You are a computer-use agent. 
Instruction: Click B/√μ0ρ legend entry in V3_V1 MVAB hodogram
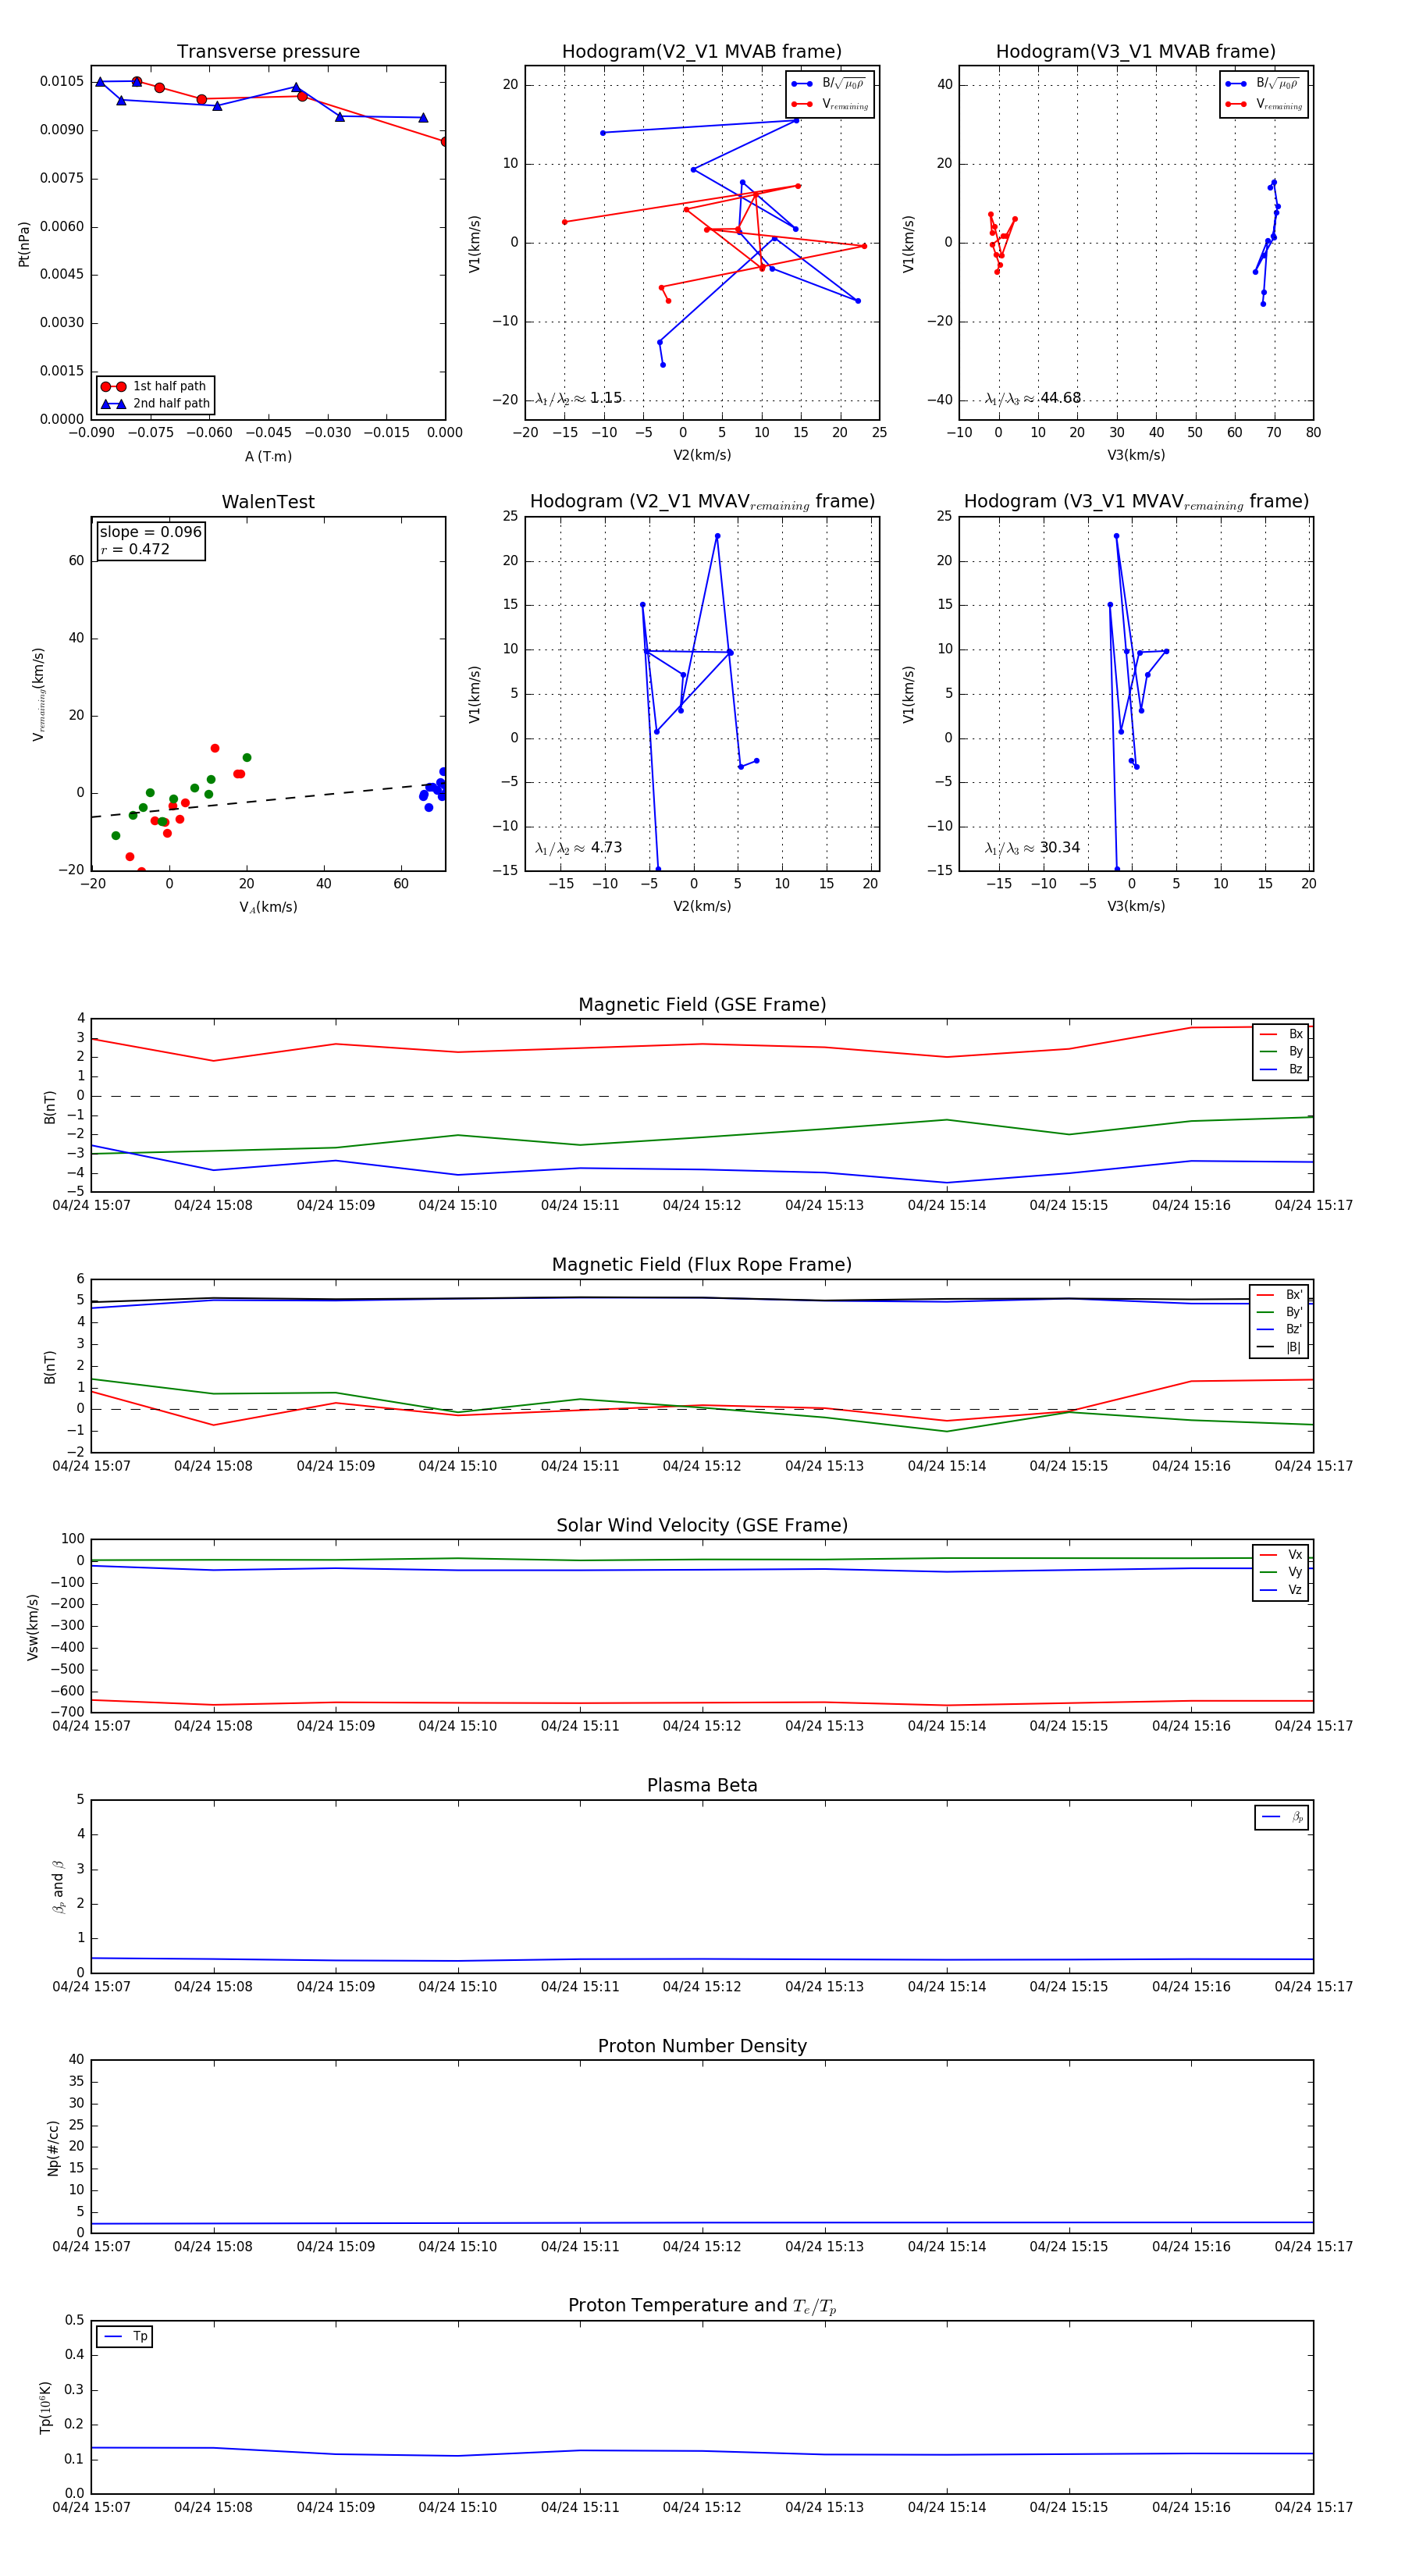(1264, 83)
